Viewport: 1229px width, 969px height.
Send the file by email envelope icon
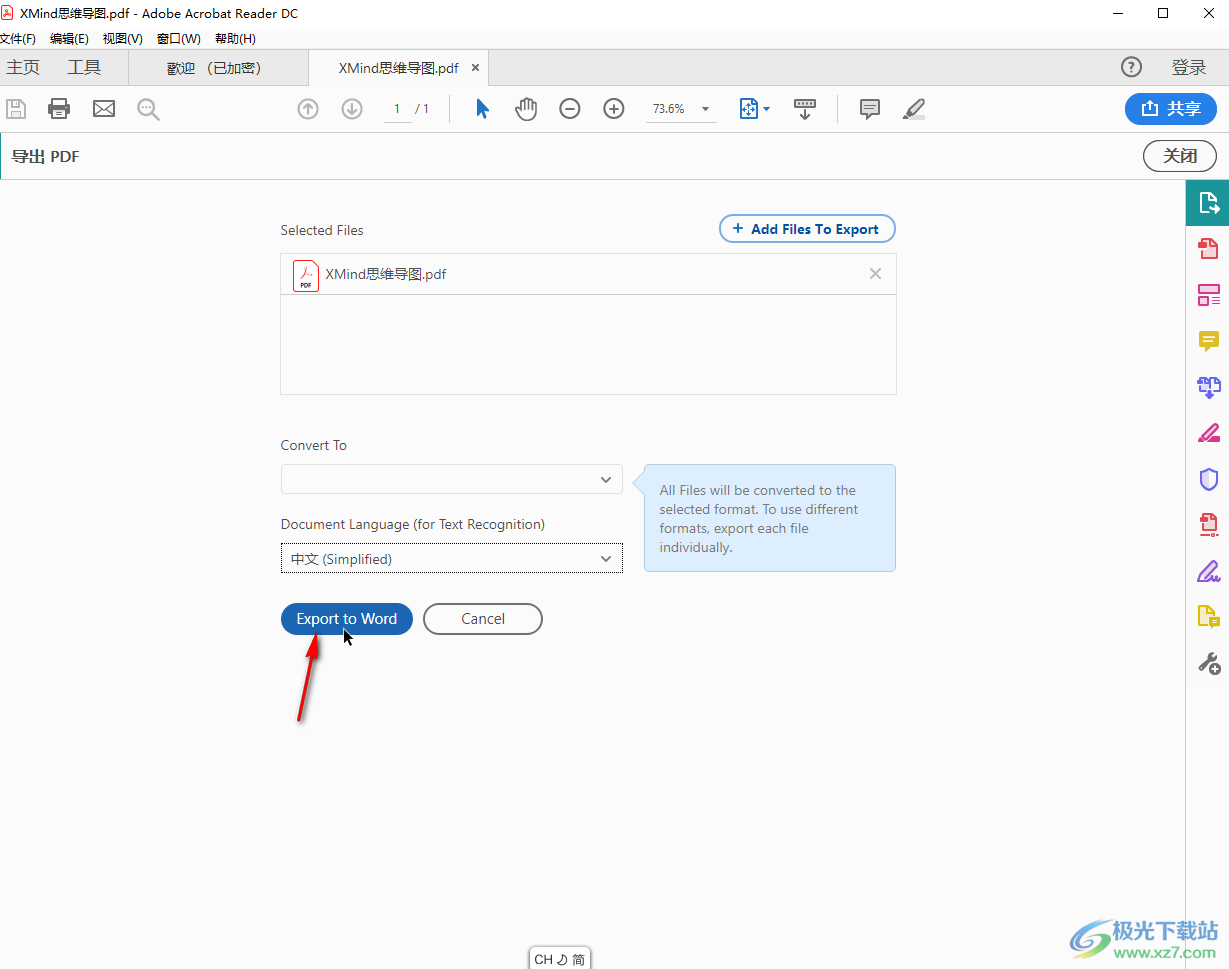coord(104,109)
